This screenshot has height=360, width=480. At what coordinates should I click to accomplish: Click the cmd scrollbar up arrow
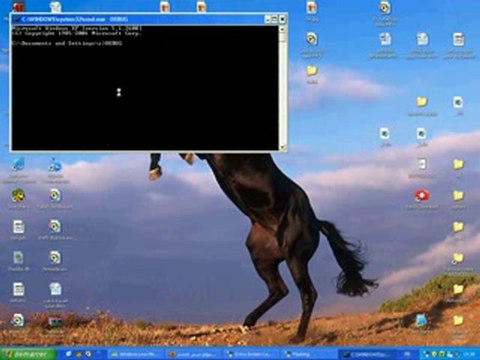click(x=282, y=29)
